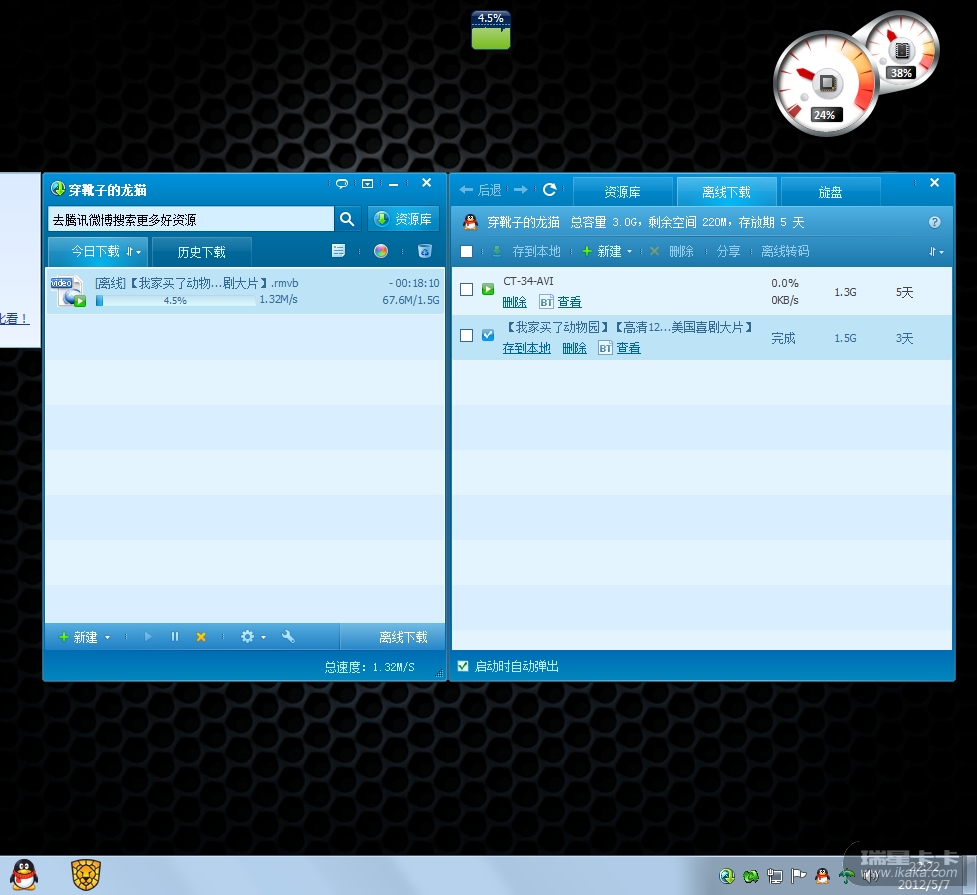The width and height of the screenshot is (977, 895).
Task: Open 资源库 button beside the search box
Action: (404, 219)
